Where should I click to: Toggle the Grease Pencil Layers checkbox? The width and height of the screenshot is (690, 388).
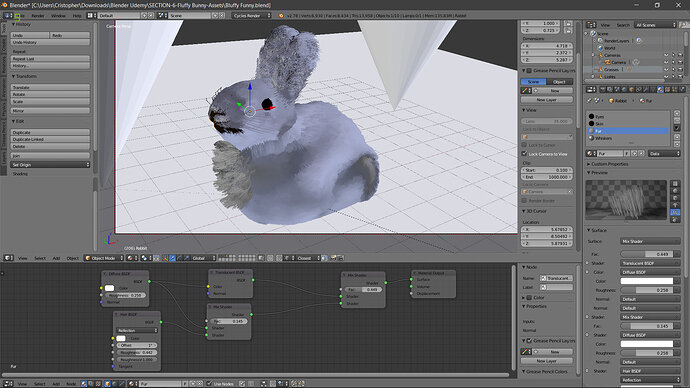(529, 70)
